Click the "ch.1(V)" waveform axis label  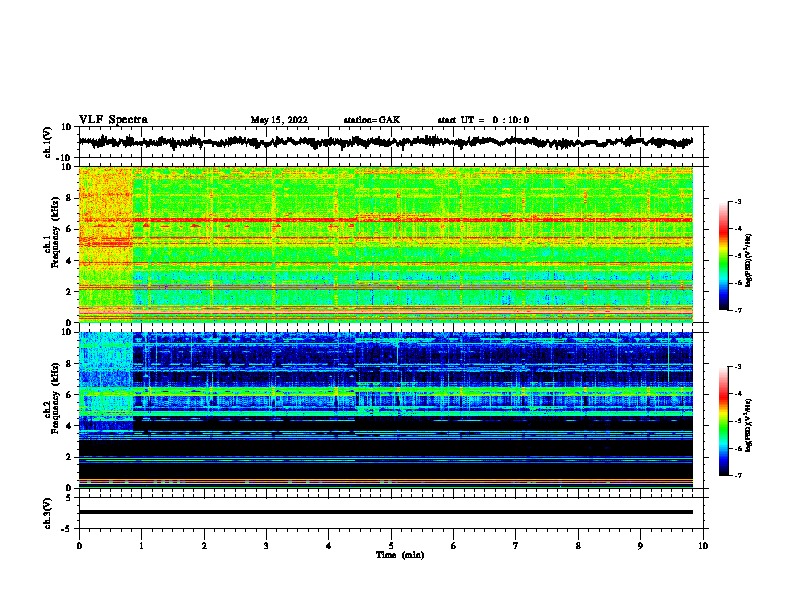pos(48,142)
